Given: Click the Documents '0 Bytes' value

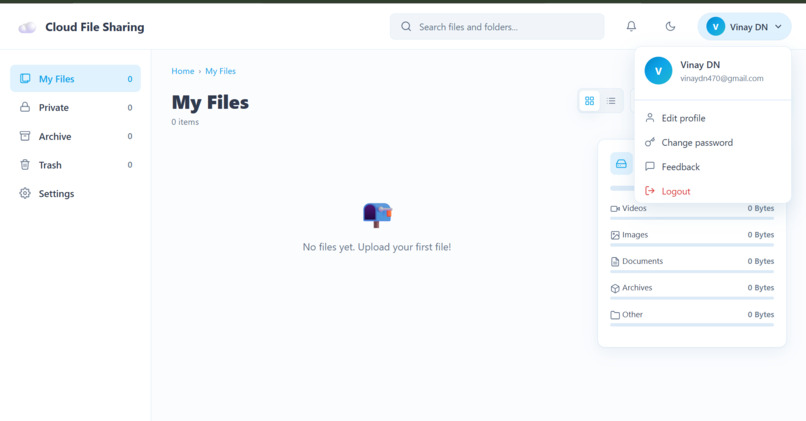Looking at the screenshot, I should [761, 261].
